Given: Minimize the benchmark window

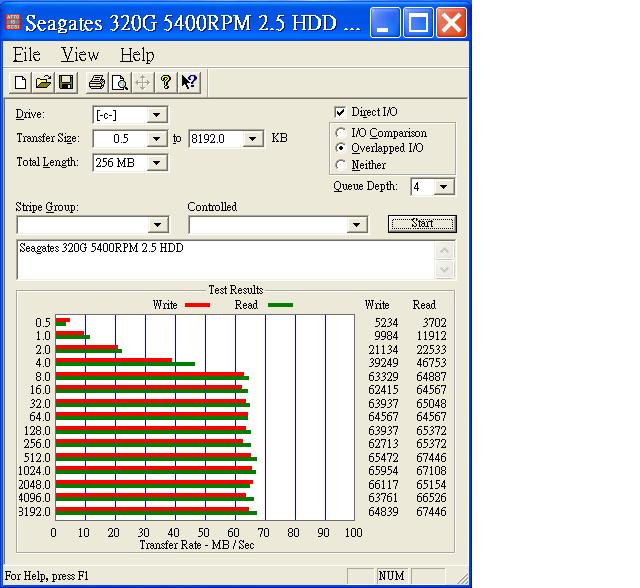Looking at the screenshot, I should tap(385, 22).
